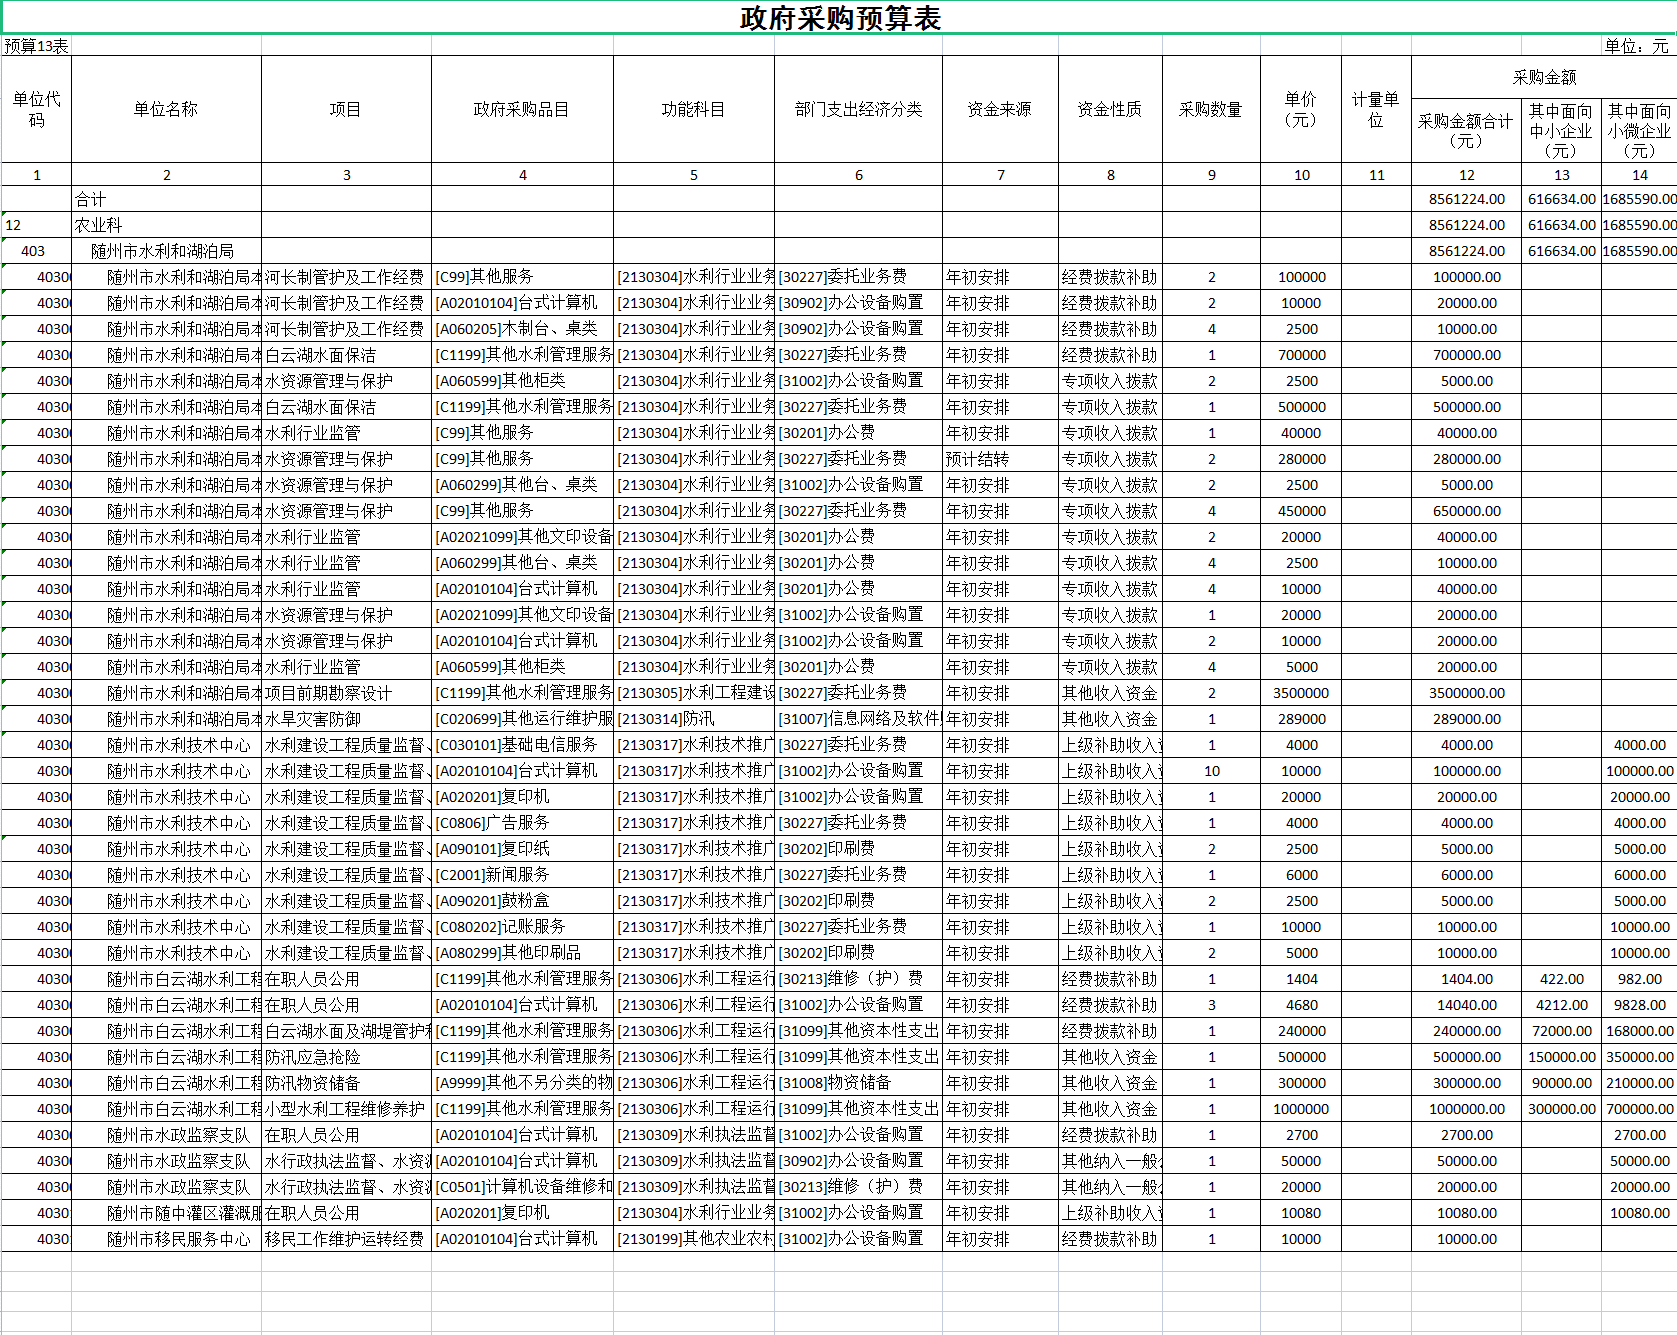Click the unit price 4680 cell
This screenshot has width=1677, height=1335.
pyautogui.click(x=1301, y=1005)
